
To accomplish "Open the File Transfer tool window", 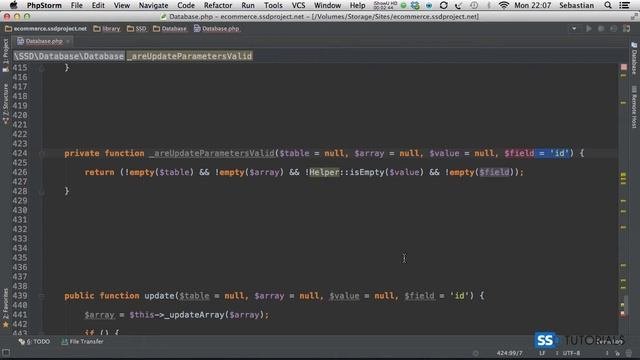I will (82, 342).
